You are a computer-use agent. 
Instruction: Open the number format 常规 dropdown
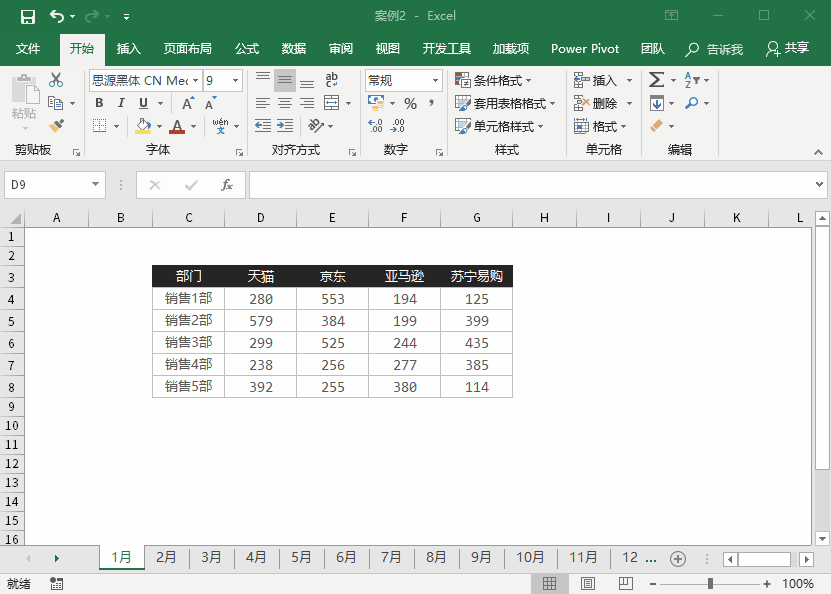(x=435, y=81)
